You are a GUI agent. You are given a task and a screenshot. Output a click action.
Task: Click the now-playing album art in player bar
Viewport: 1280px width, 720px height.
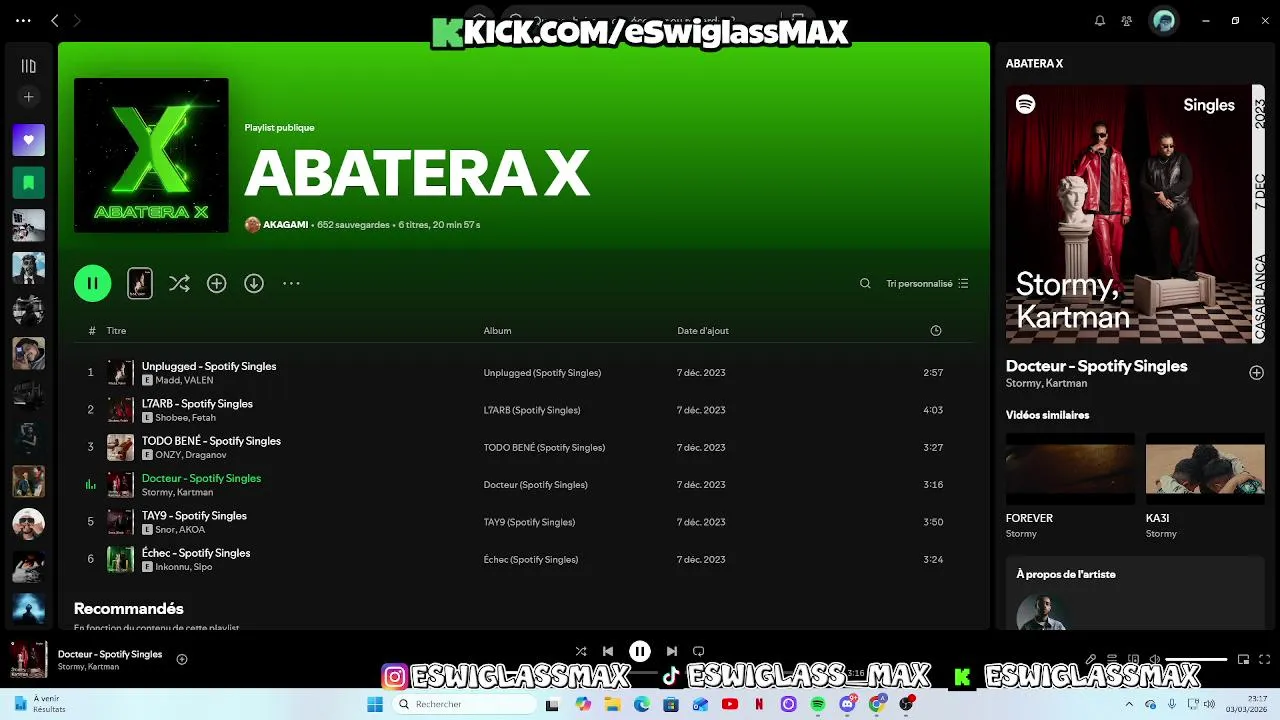pos(28,660)
